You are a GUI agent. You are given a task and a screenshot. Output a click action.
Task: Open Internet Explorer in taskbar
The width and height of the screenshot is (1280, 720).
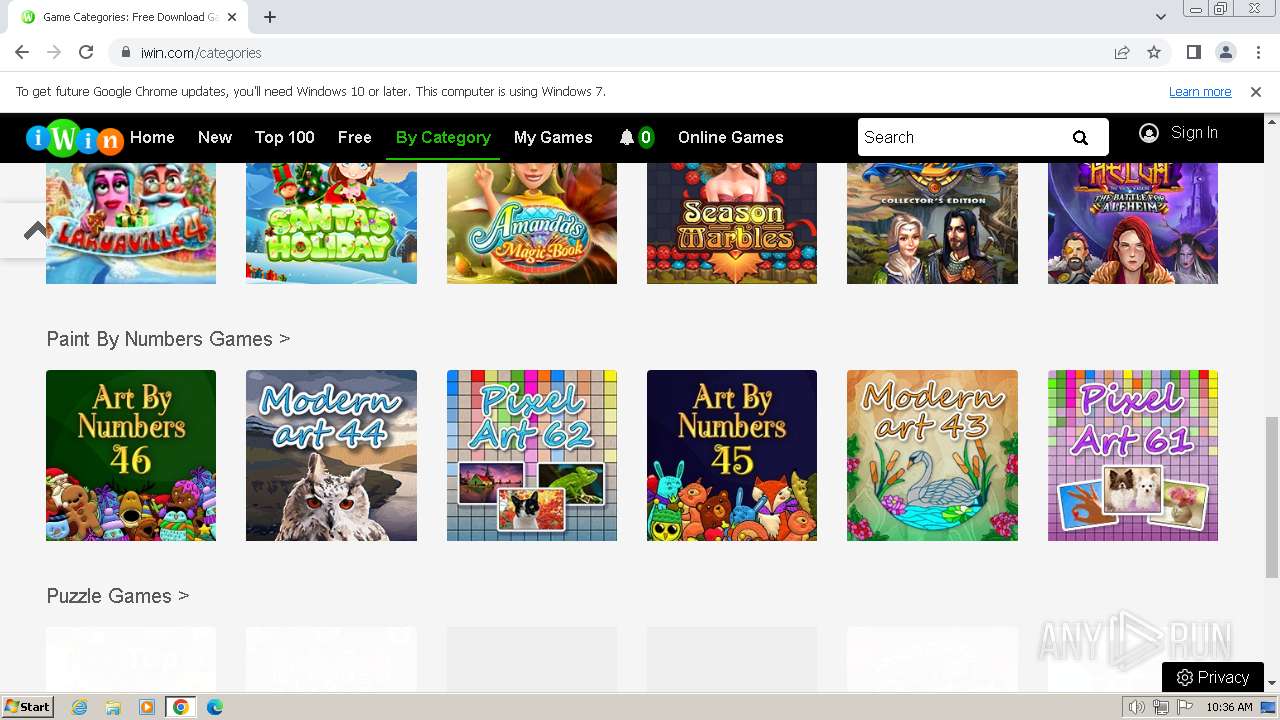[79, 707]
